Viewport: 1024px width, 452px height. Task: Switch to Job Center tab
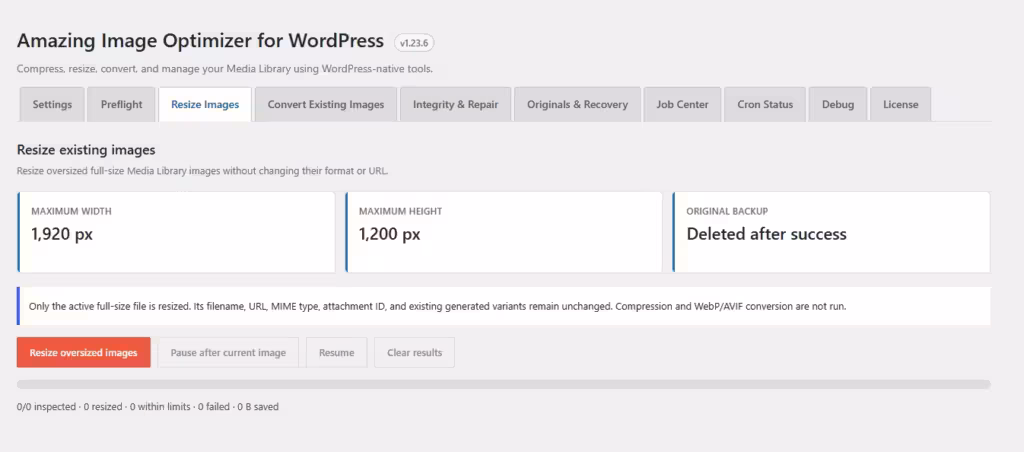(x=682, y=105)
